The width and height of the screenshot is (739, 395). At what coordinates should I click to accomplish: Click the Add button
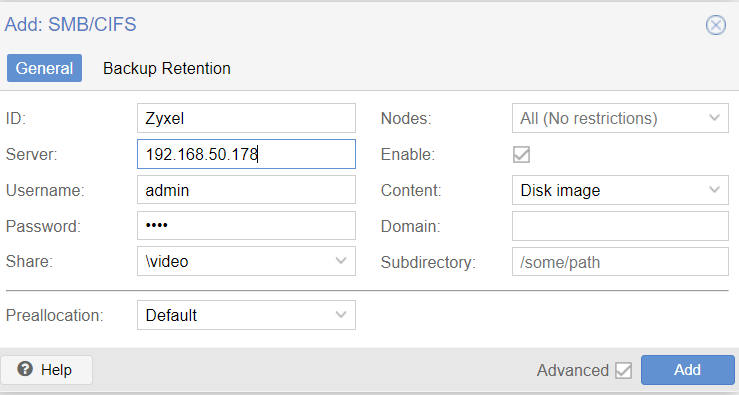point(687,370)
